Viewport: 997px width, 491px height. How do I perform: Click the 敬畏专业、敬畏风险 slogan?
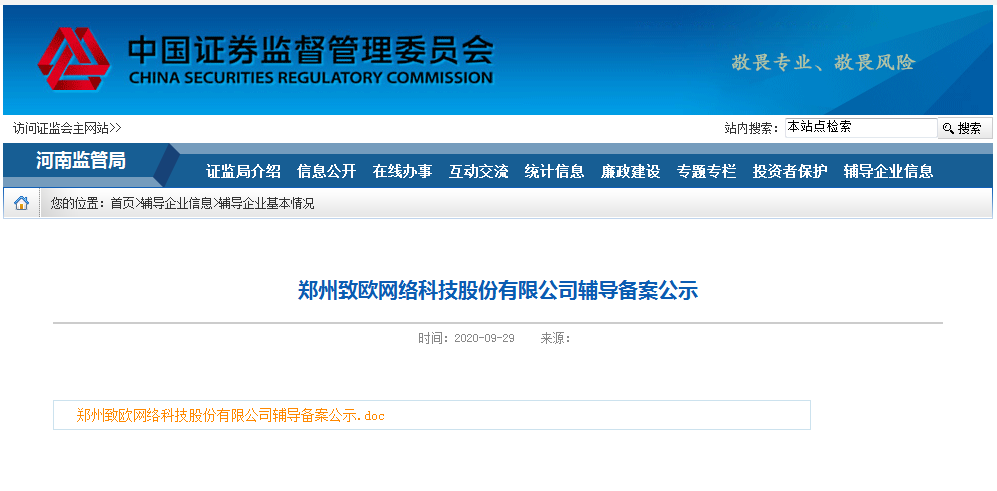823,62
